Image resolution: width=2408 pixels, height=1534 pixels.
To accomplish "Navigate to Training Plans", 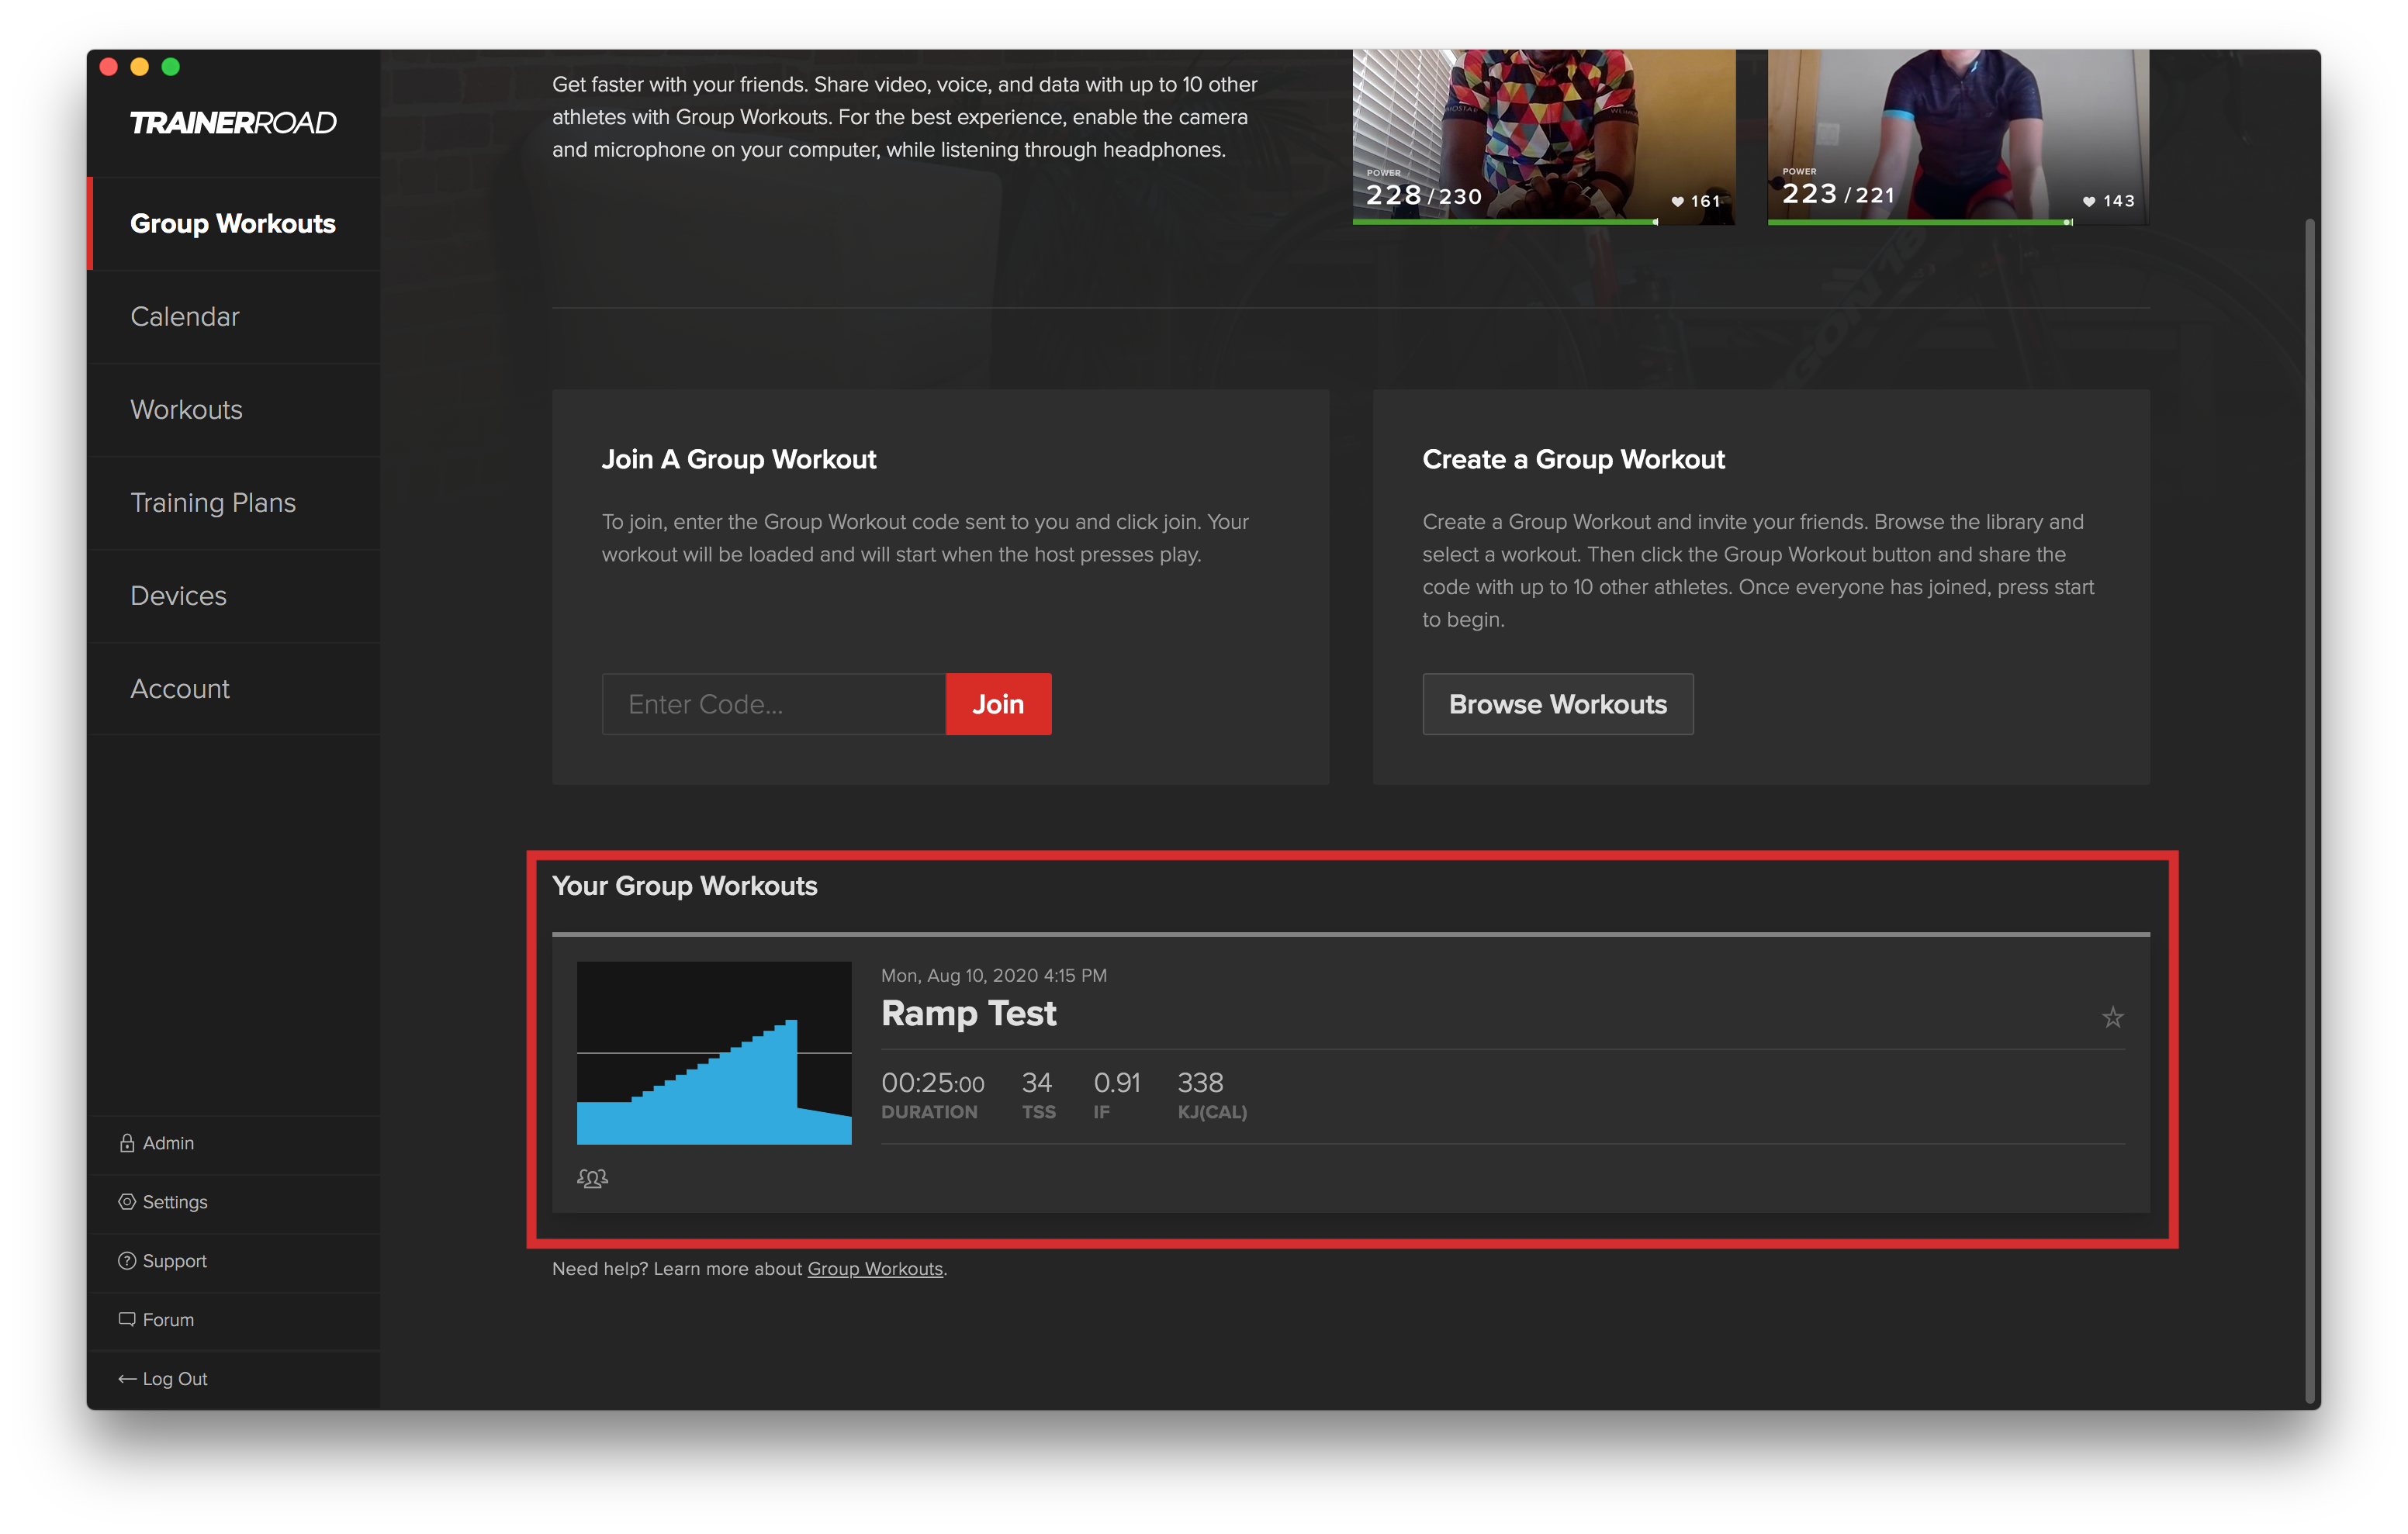I will [x=233, y=503].
